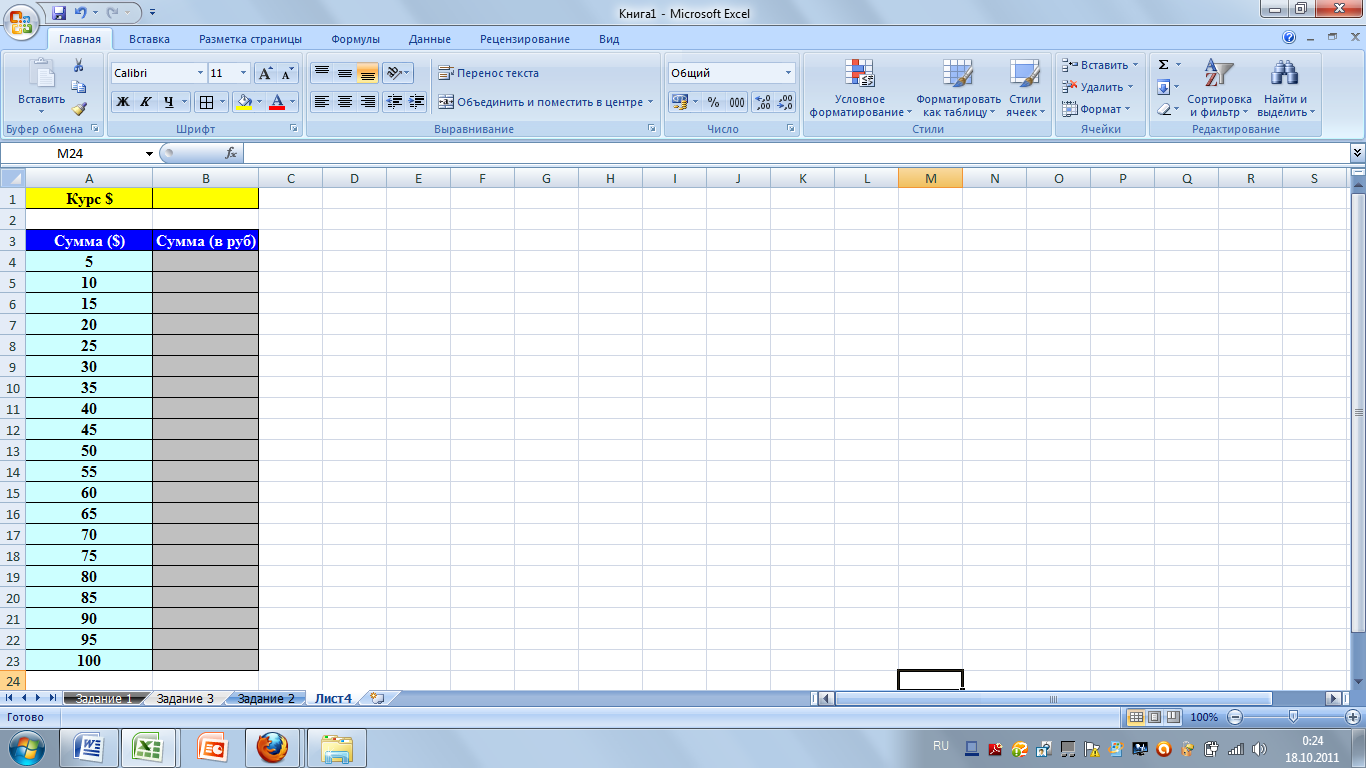Open the Рецензирование ribbon tab

(525, 39)
